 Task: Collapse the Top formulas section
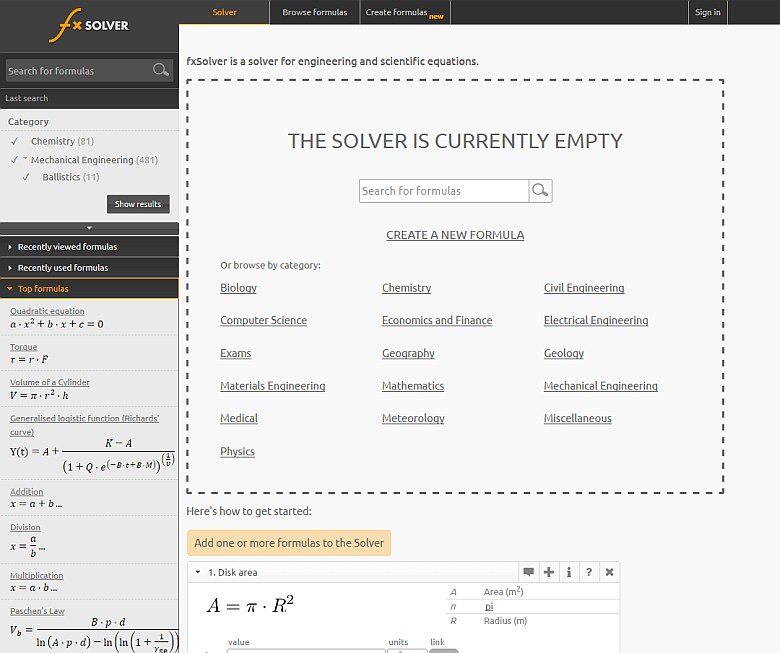click(x=10, y=289)
